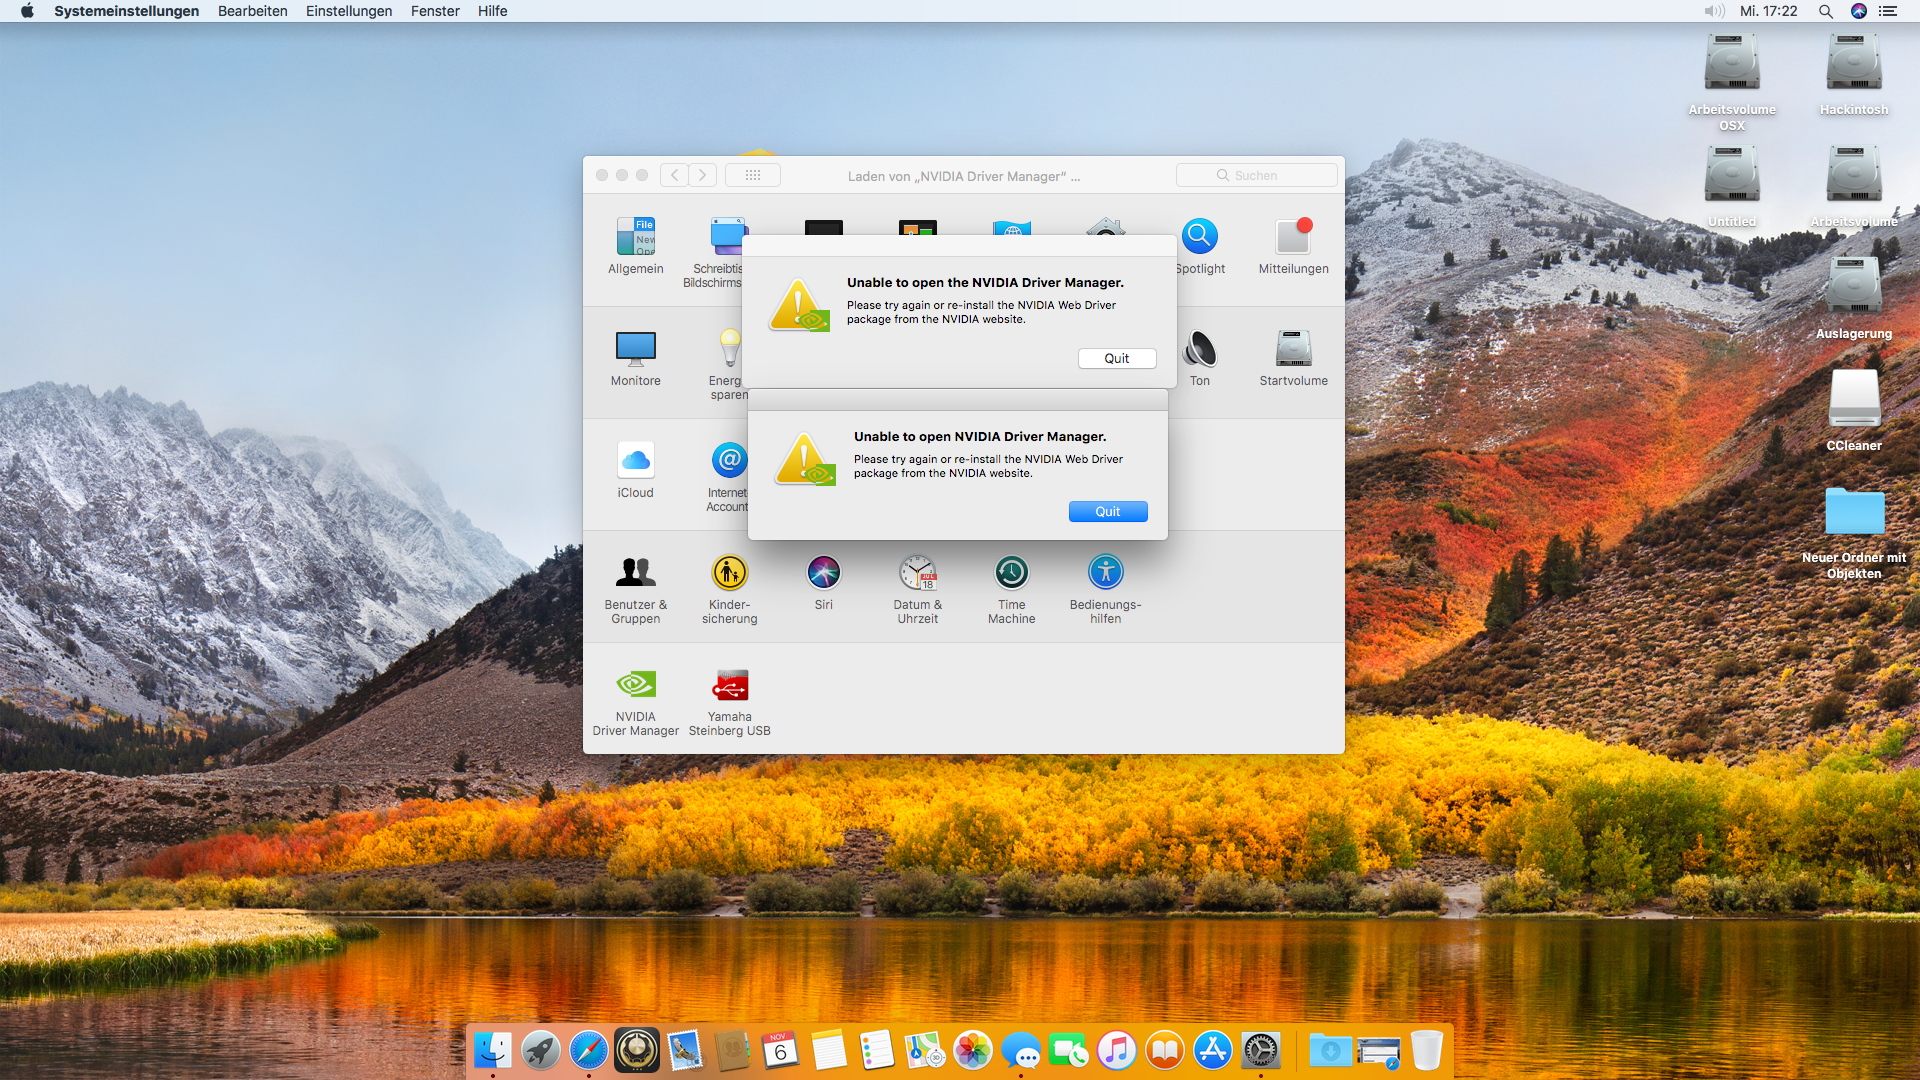Open the Spotlight preference pane

[1200, 246]
